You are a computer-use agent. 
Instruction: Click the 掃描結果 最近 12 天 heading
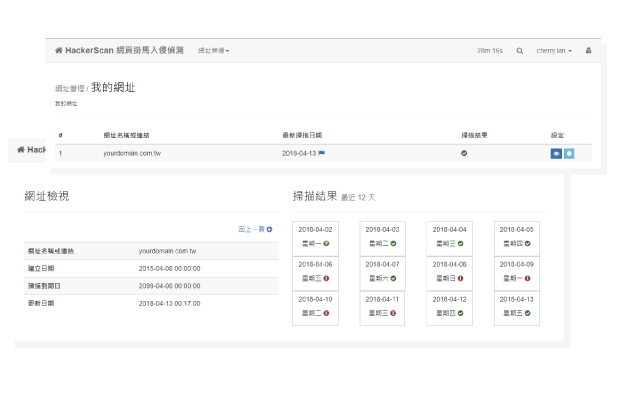(334, 197)
